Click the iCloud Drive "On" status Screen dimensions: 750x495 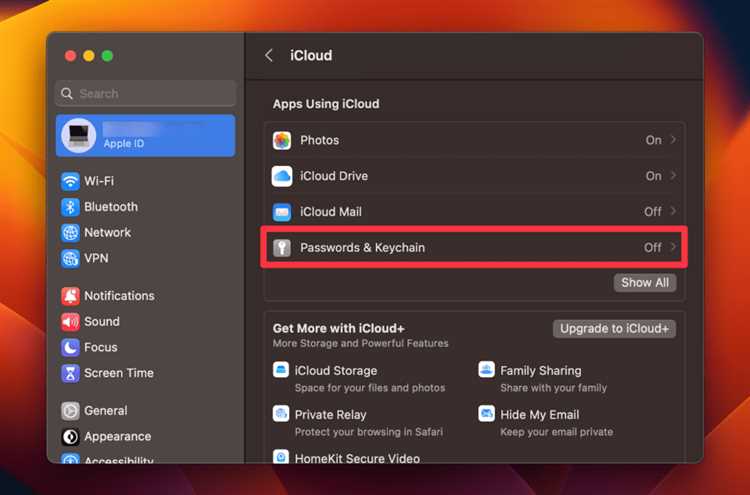(x=653, y=176)
